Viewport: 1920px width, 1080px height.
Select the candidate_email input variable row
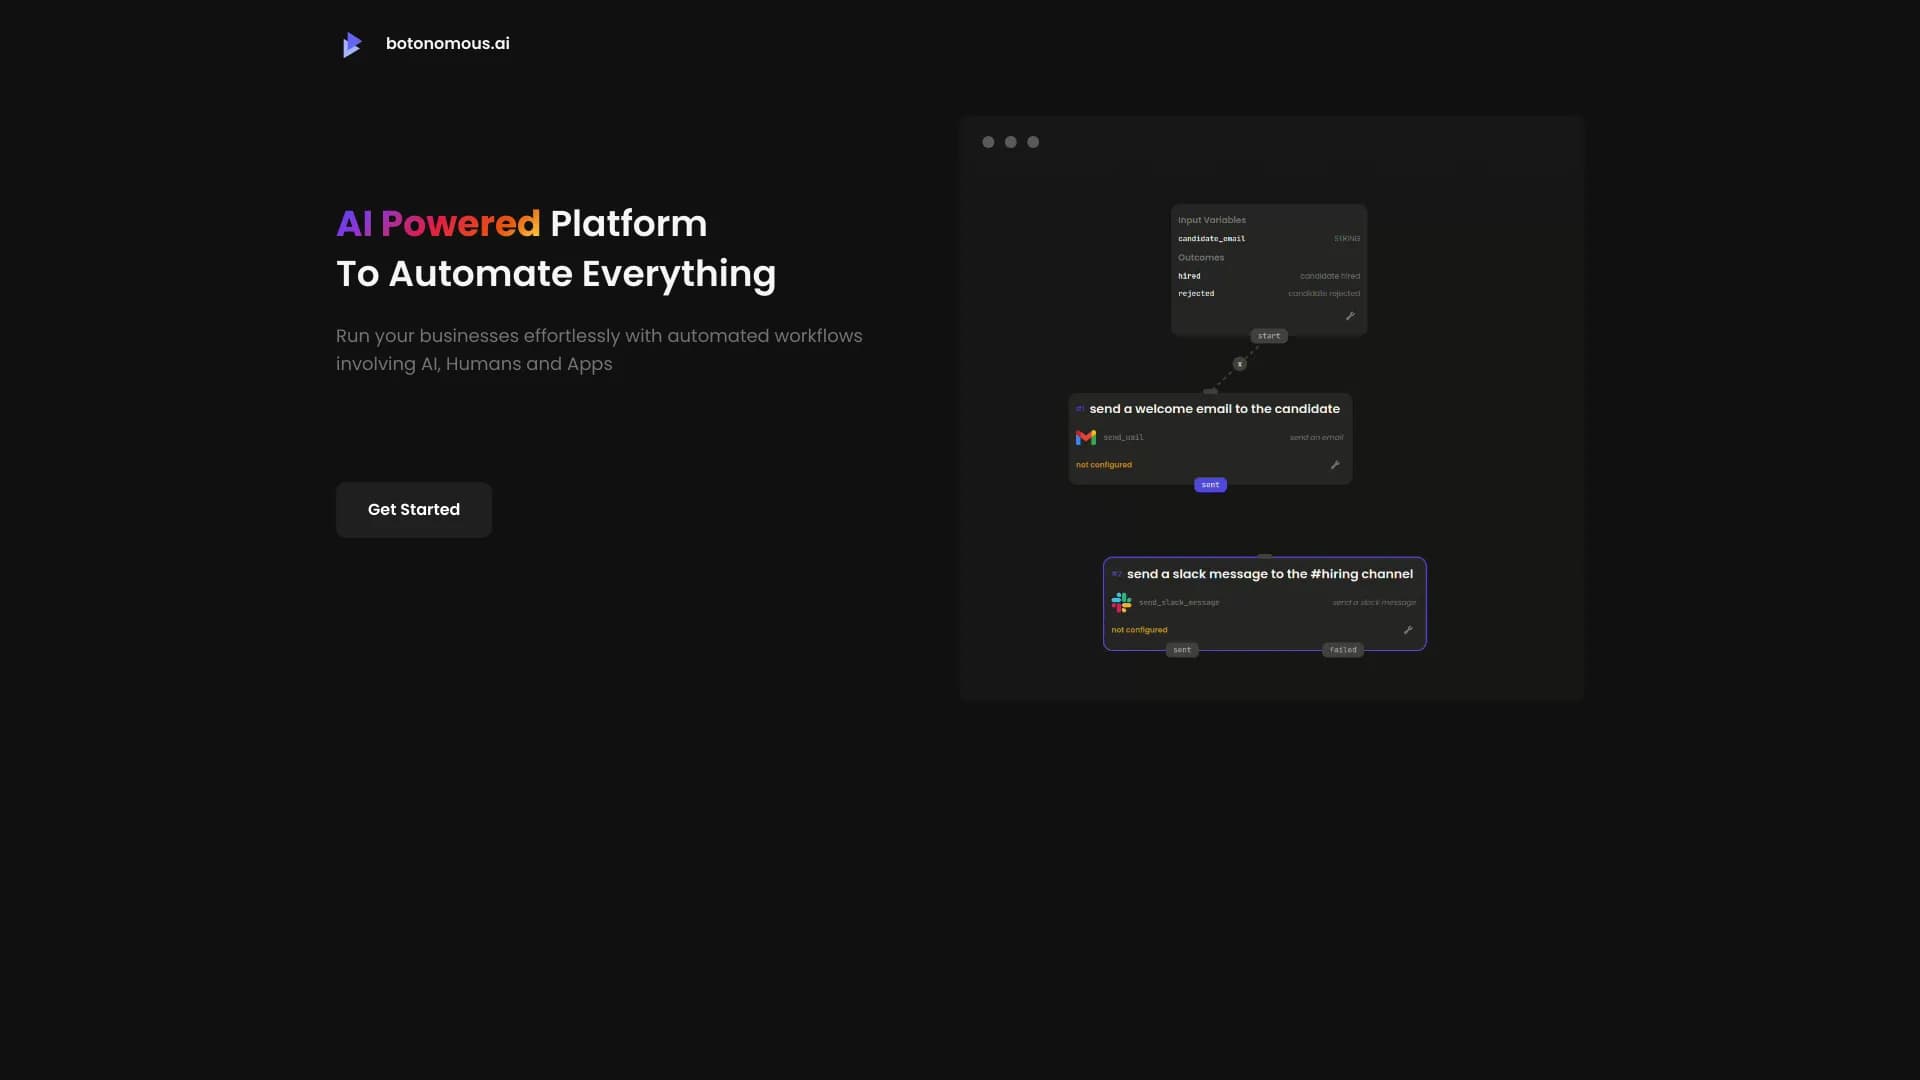1211,238
